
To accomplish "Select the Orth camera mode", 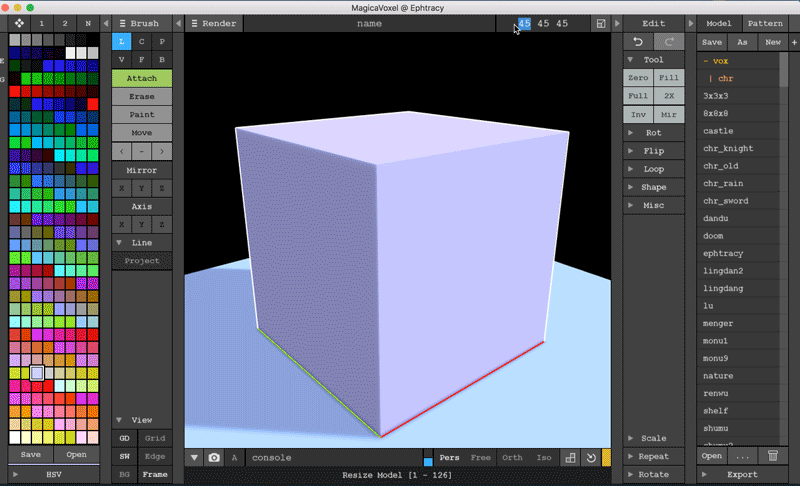I will pos(512,457).
